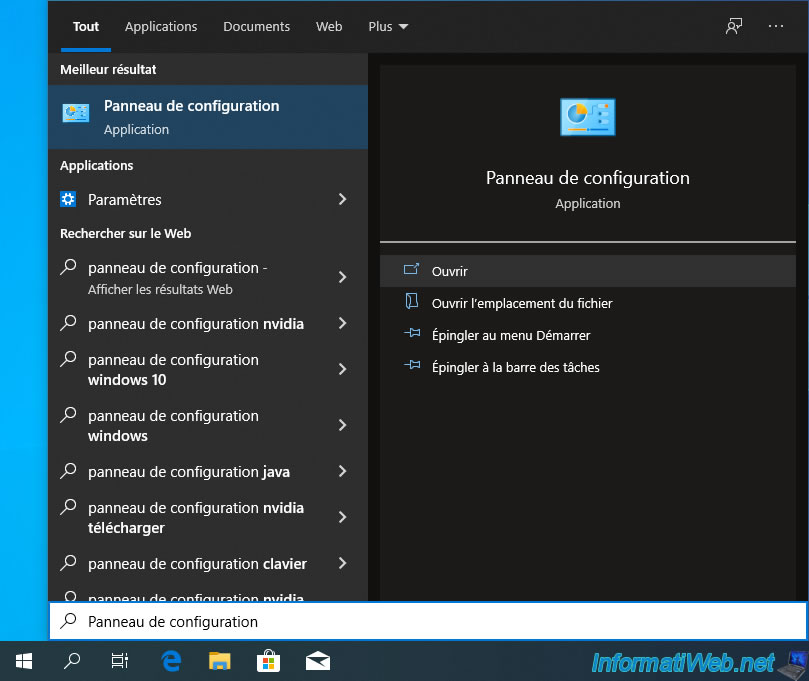Open the Paramètres application result
Image resolution: width=809 pixels, height=681 pixels.
pos(208,199)
